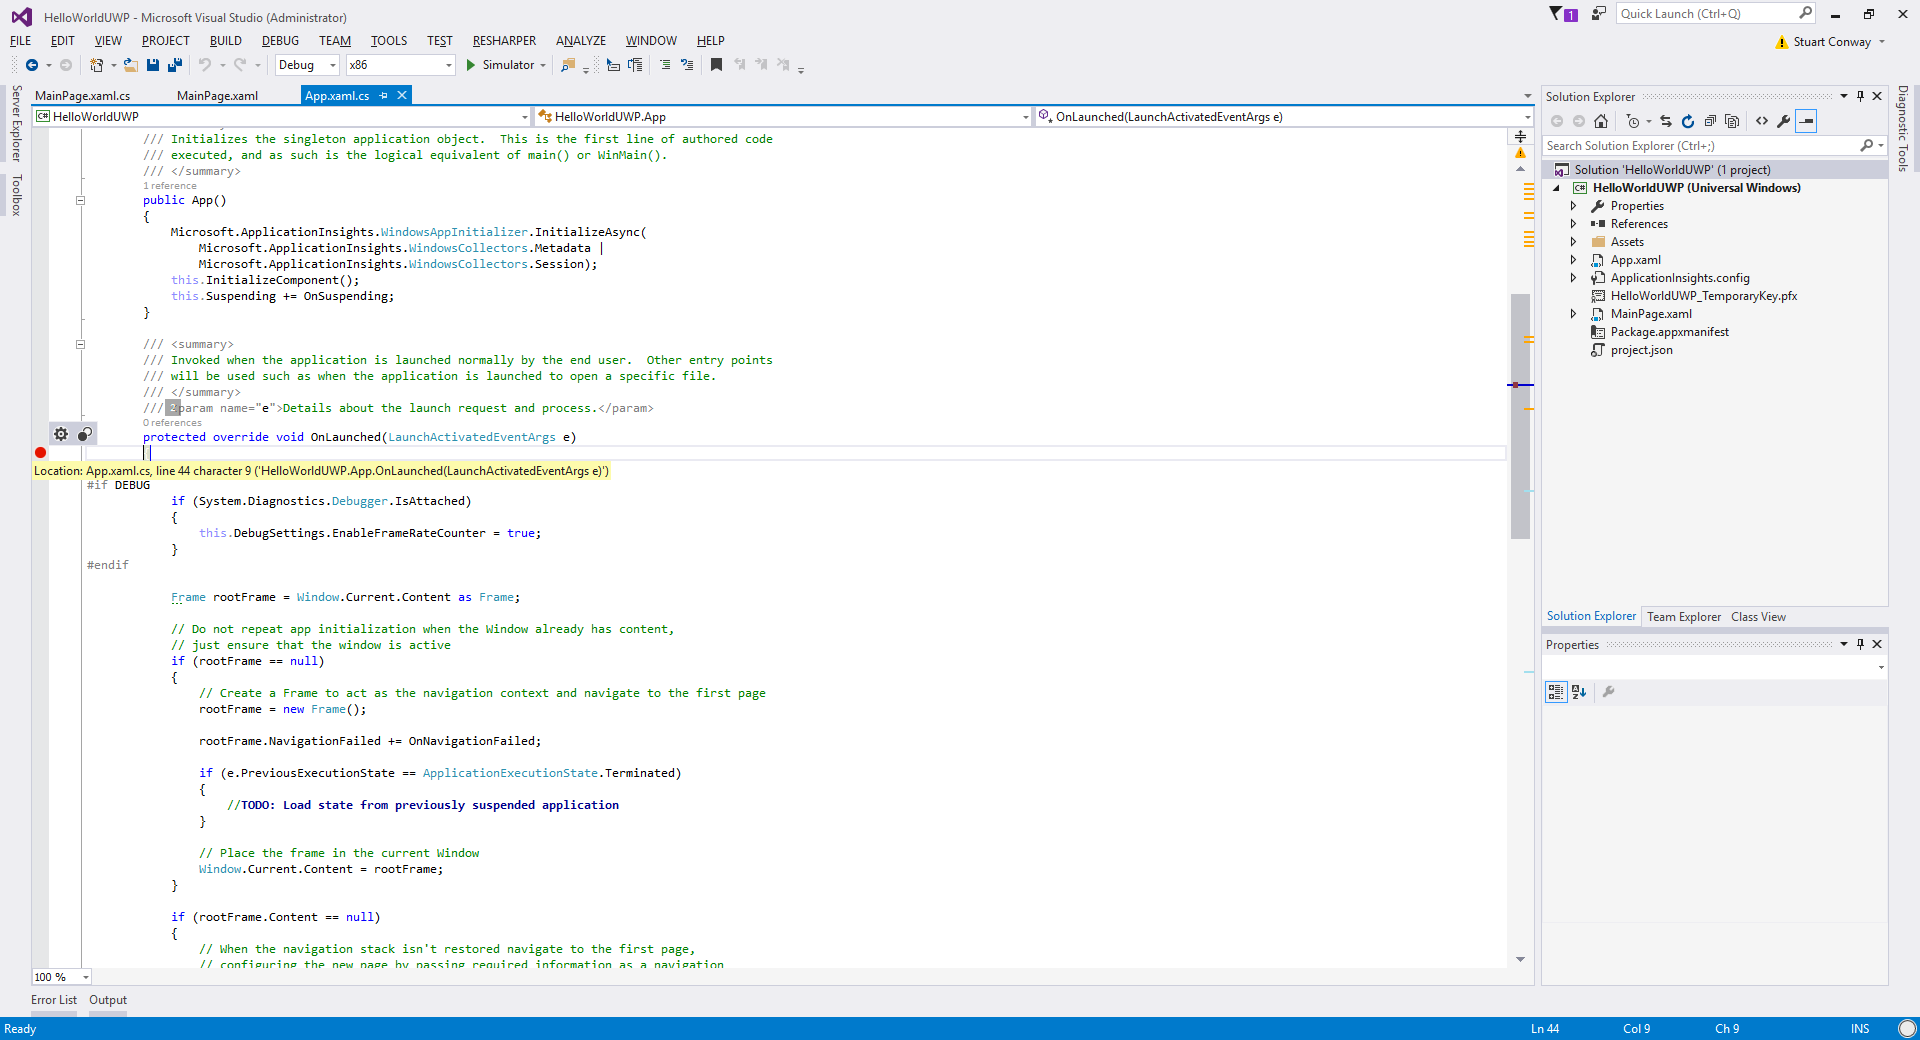Expand the MainPage.xaml node in Solution Explorer

pyautogui.click(x=1573, y=314)
